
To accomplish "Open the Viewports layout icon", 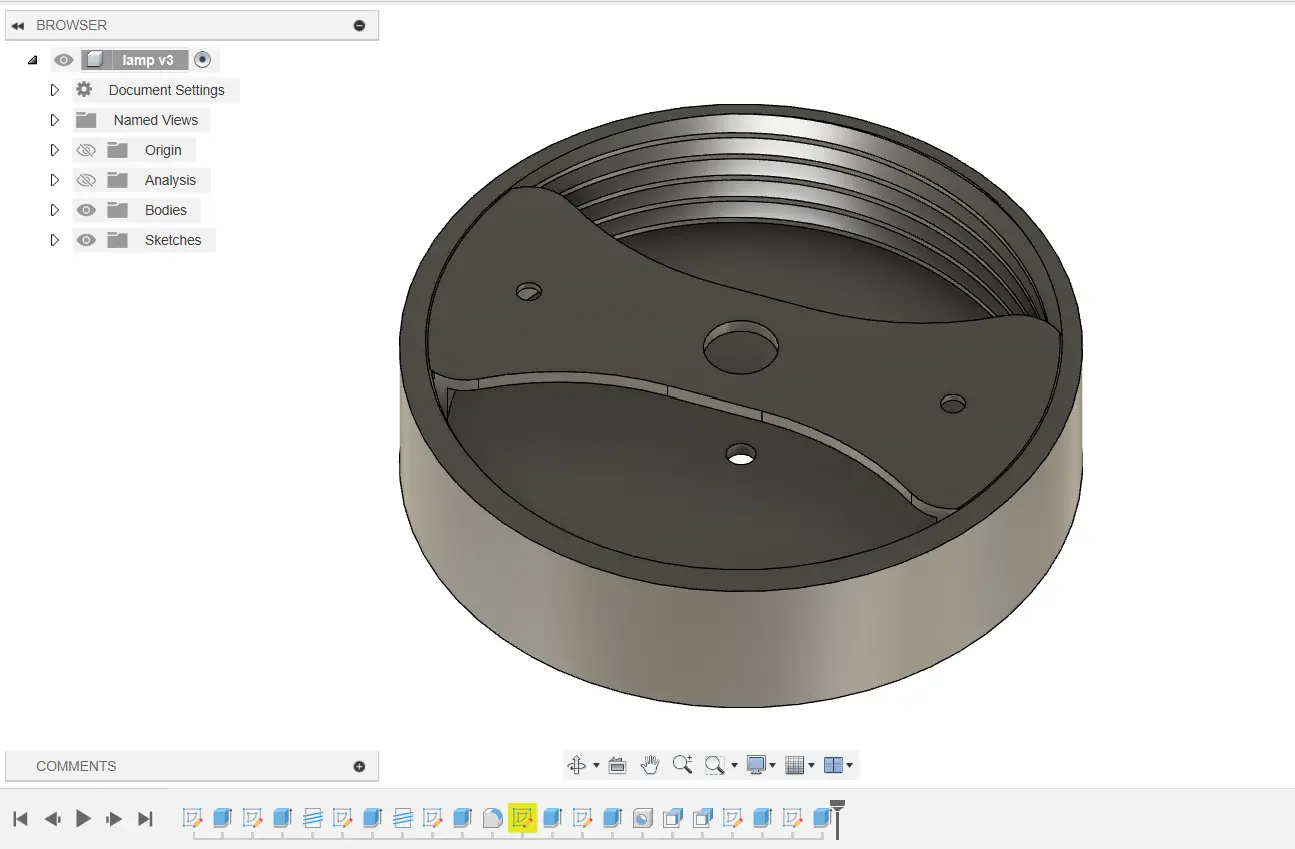I will (x=833, y=765).
